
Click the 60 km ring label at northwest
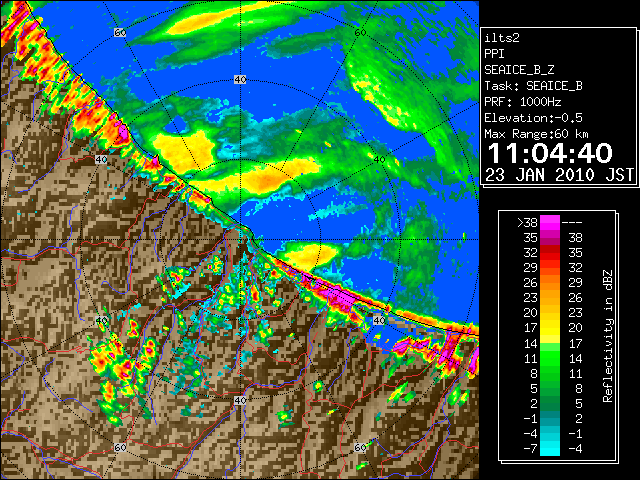pyautogui.click(x=120, y=32)
